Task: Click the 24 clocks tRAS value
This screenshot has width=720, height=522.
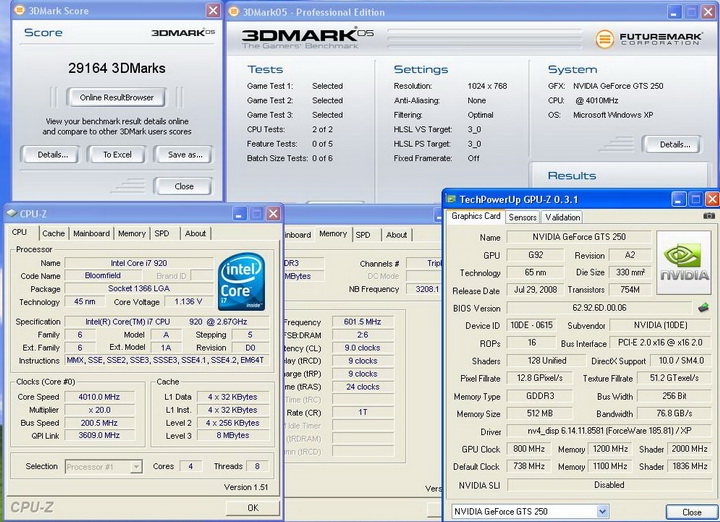Action: tap(362, 387)
